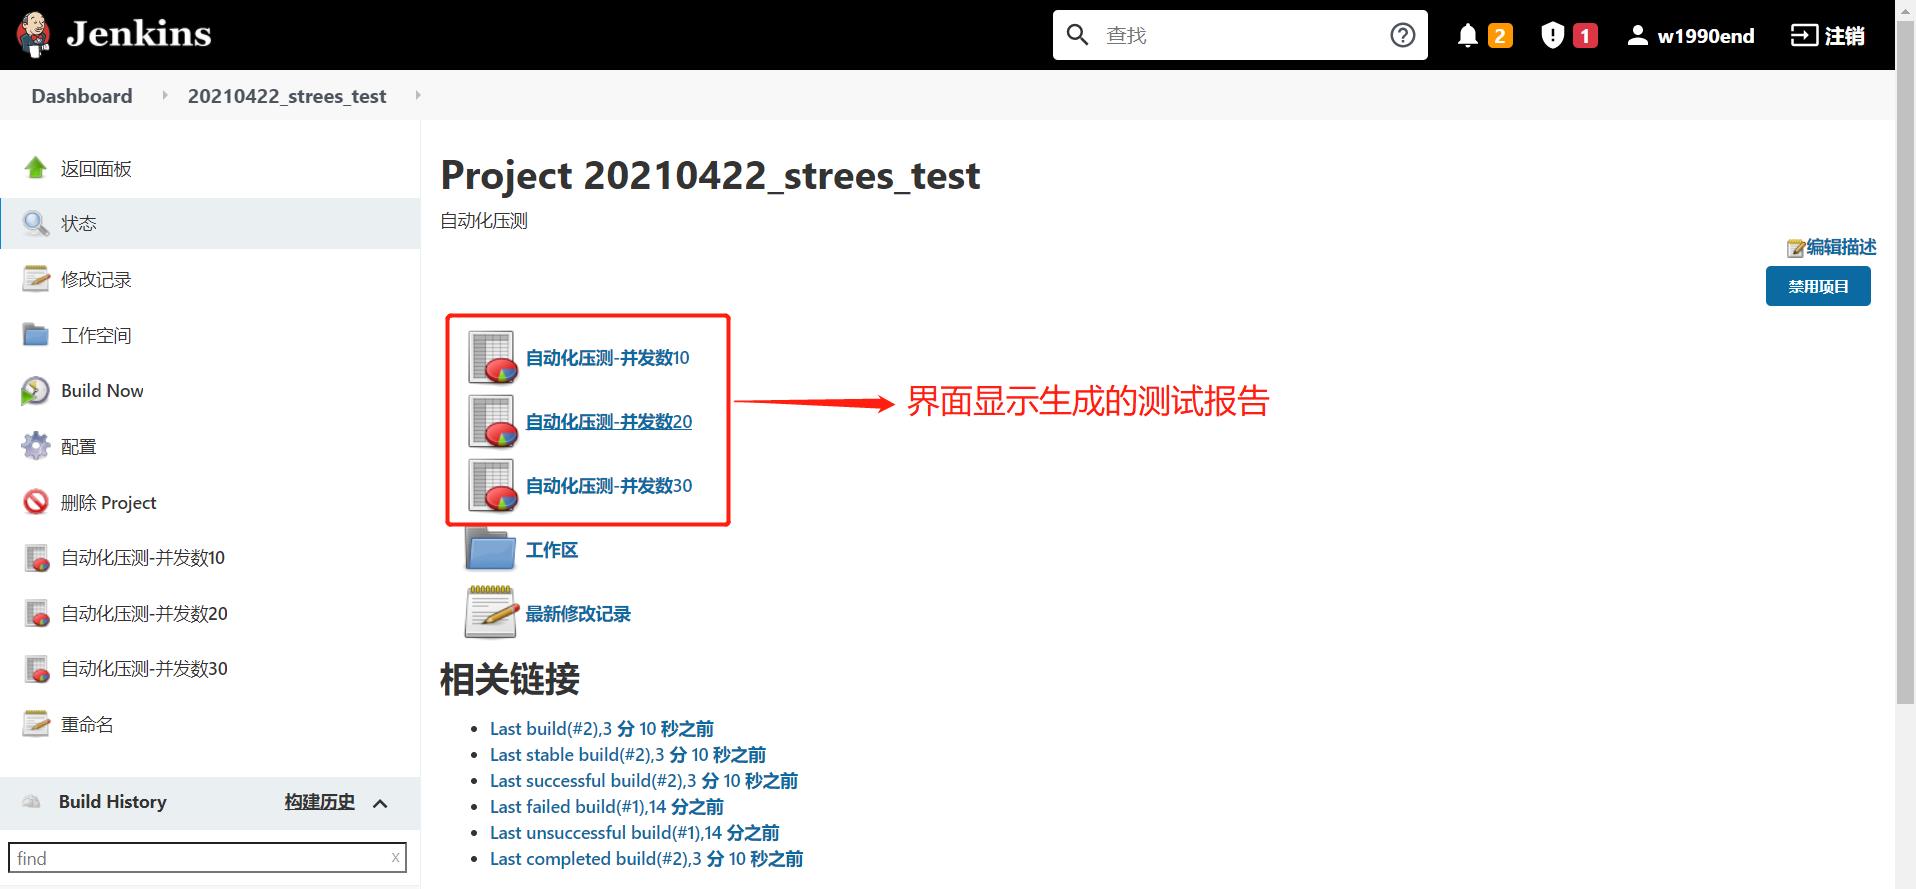Open main report link 自动化压测-并发数20
The width and height of the screenshot is (1916, 889).
[609, 422]
